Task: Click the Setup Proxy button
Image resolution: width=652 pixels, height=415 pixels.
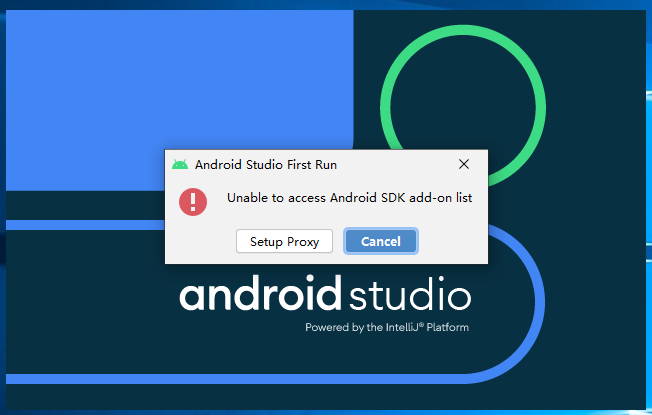Action: [x=284, y=241]
